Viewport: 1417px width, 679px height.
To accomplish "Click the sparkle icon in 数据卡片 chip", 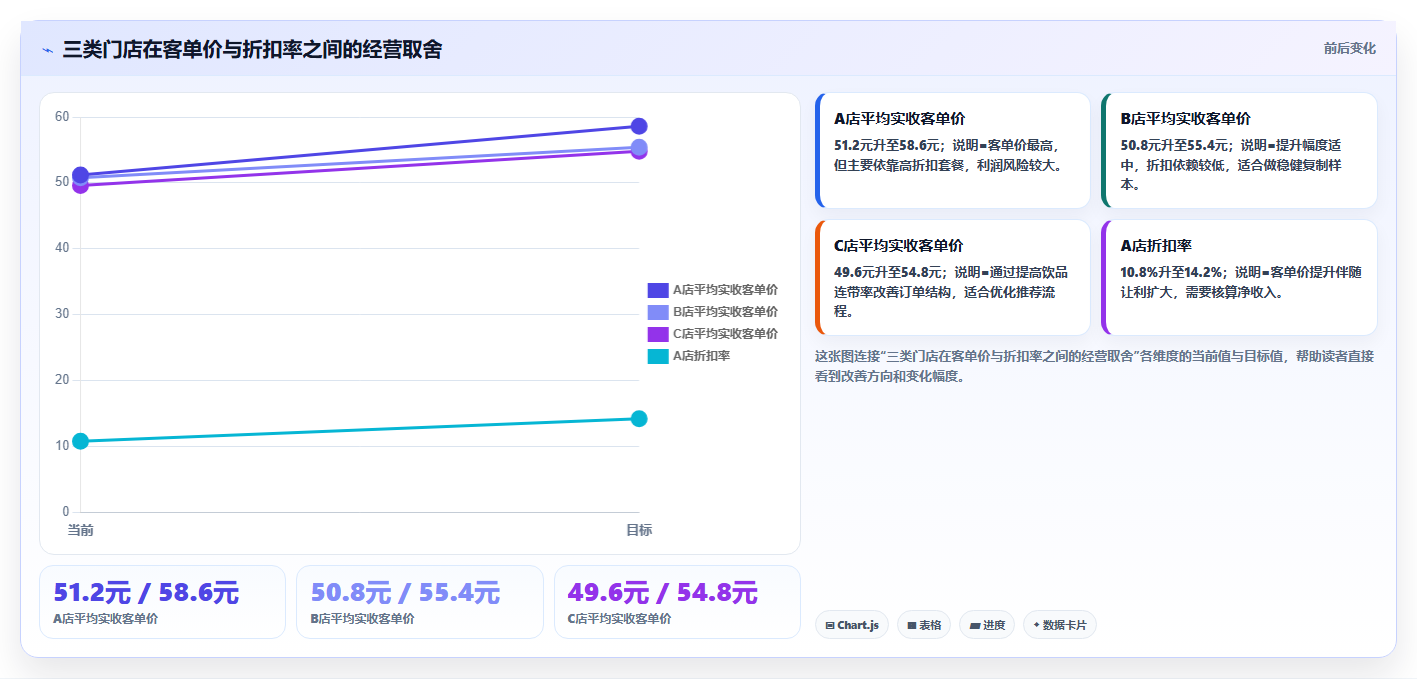I will (x=1036, y=626).
